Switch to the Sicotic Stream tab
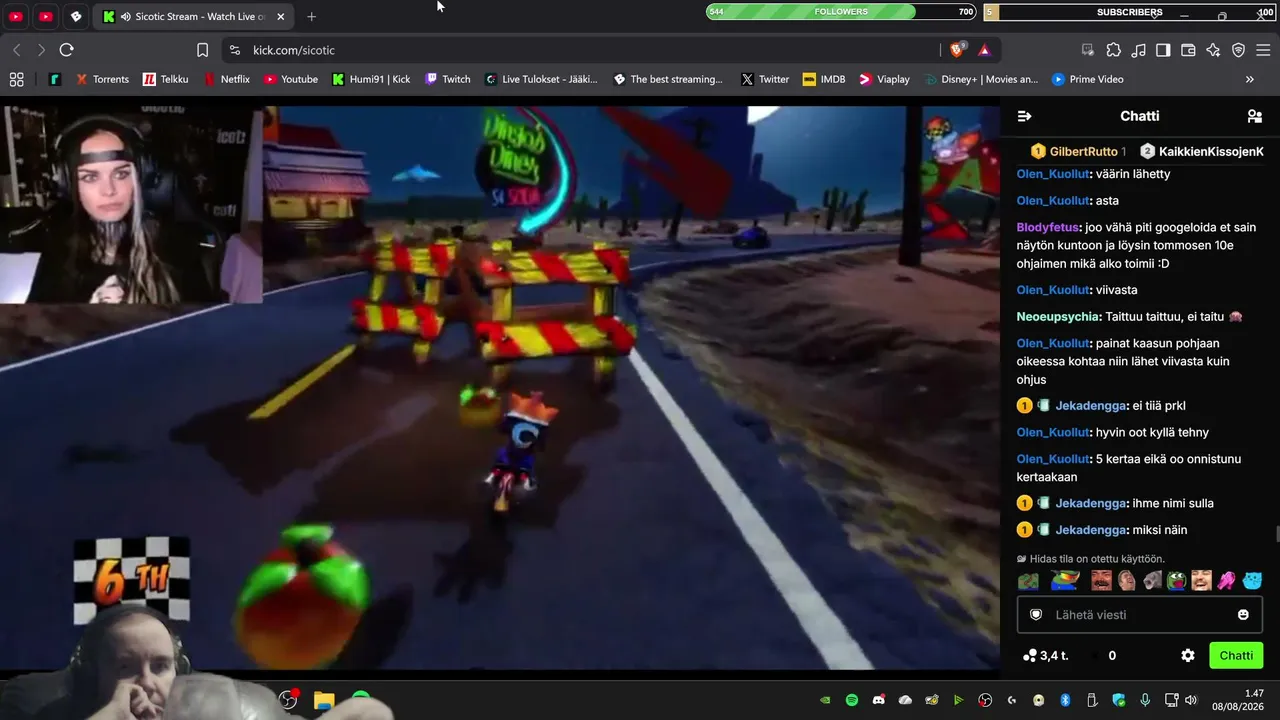The image size is (1280, 720). click(193, 17)
